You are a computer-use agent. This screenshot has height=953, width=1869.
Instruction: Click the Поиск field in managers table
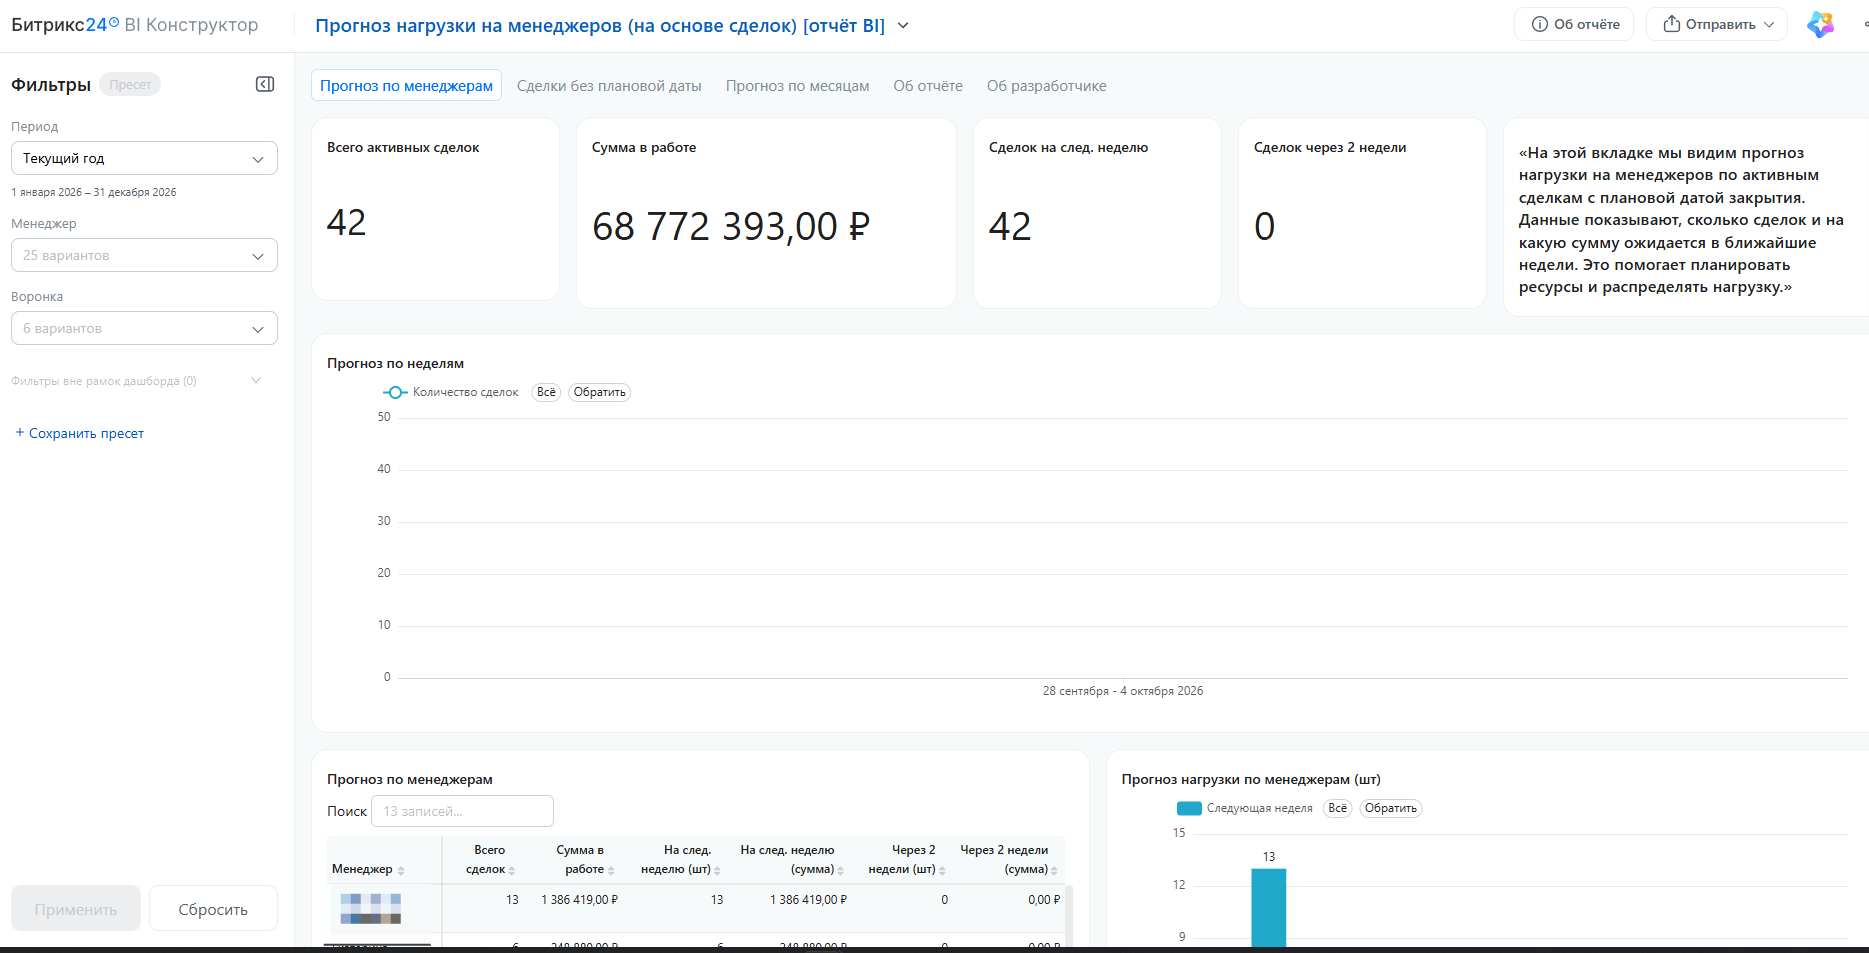pyautogui.click(x=462, y=811)
